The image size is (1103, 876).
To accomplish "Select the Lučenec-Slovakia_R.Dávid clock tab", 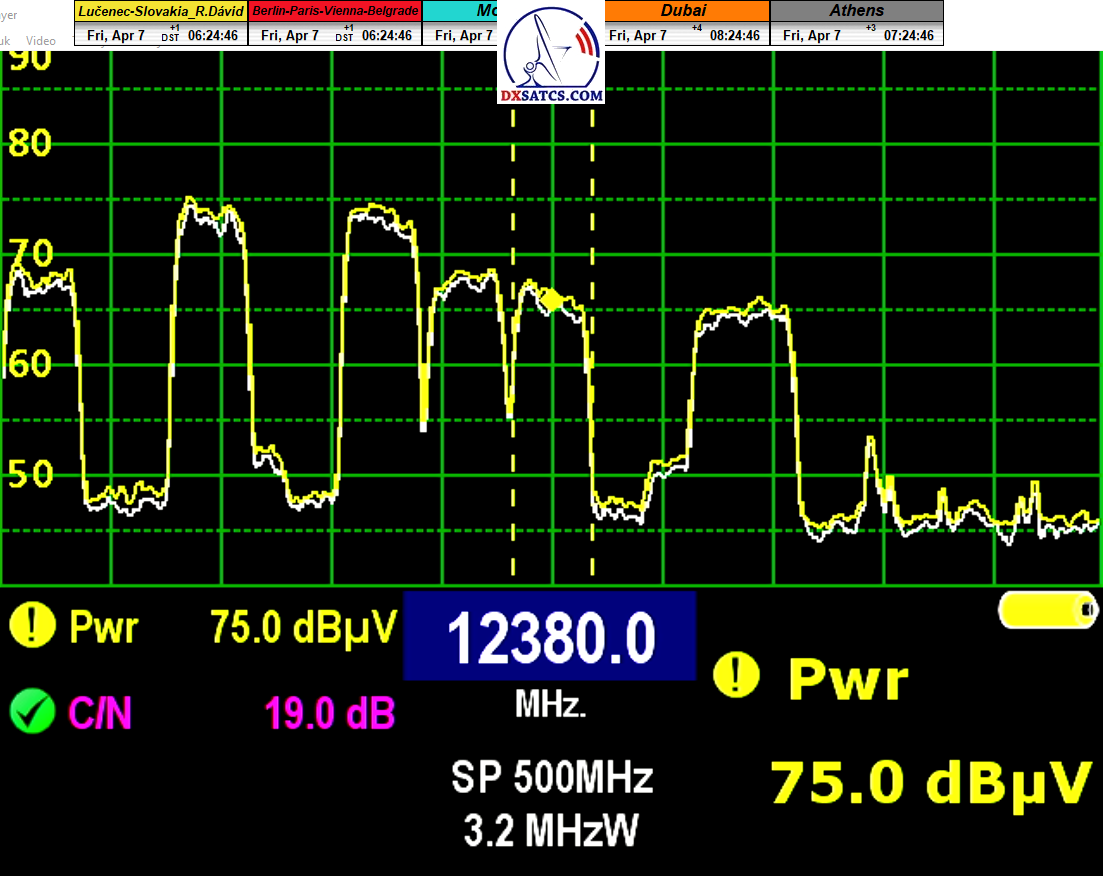I will [160, 11].
